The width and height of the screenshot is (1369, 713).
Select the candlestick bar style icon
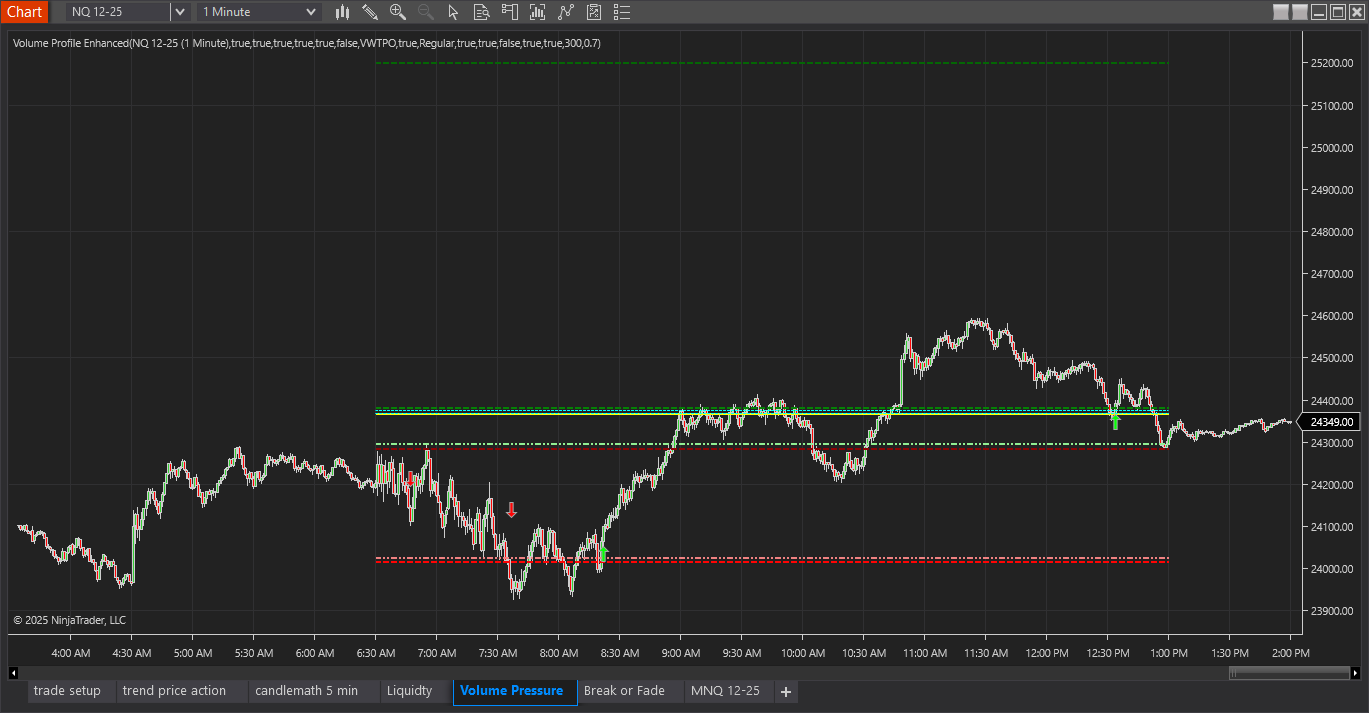[x=343, y=12]
